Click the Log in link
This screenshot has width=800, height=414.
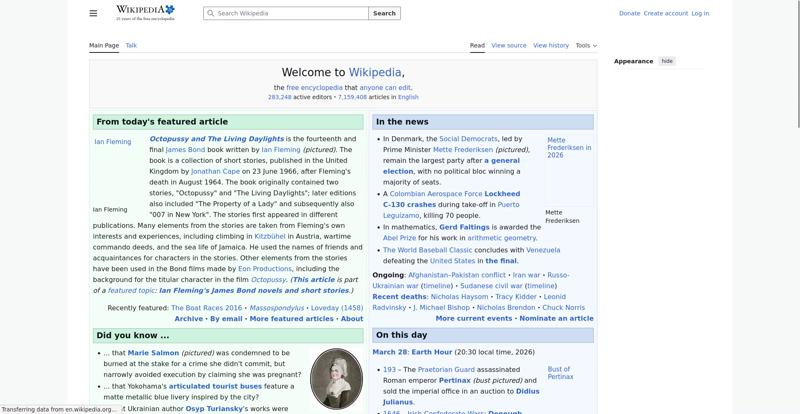tap(700, 14)
